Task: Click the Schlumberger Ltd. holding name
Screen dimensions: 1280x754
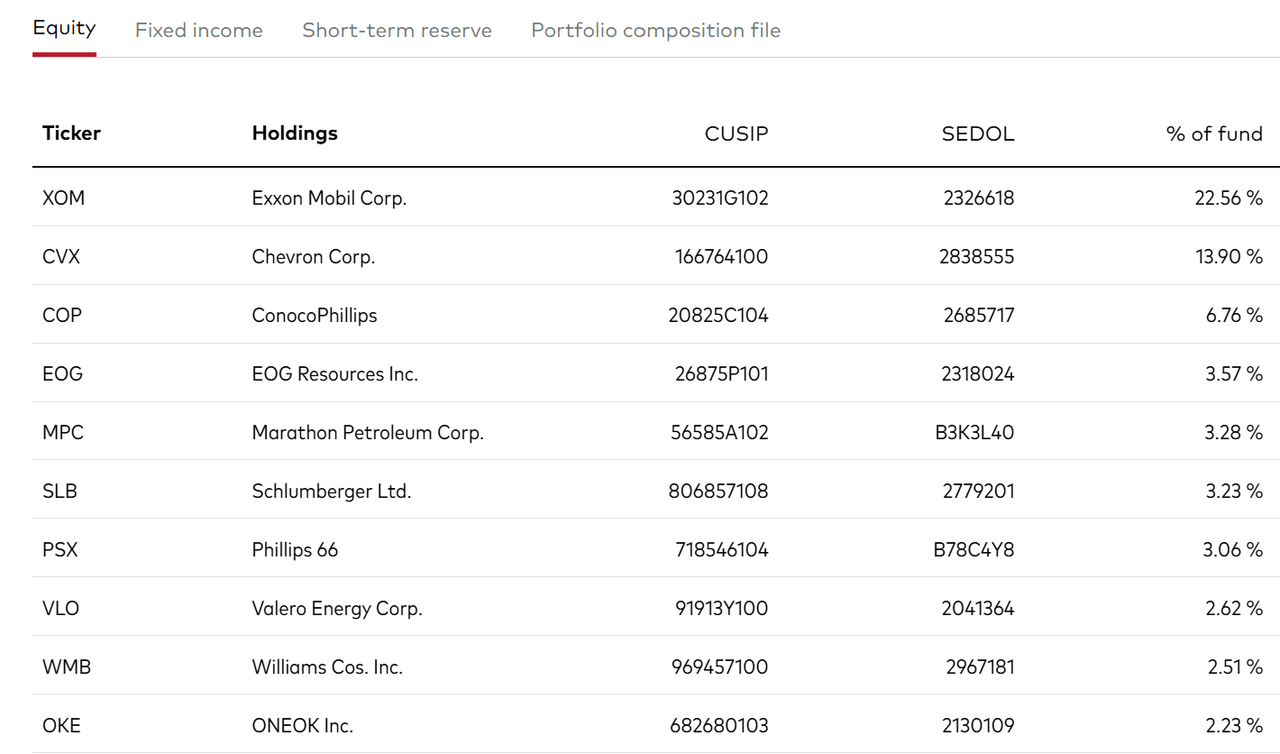Action: [x=332, y=491]
